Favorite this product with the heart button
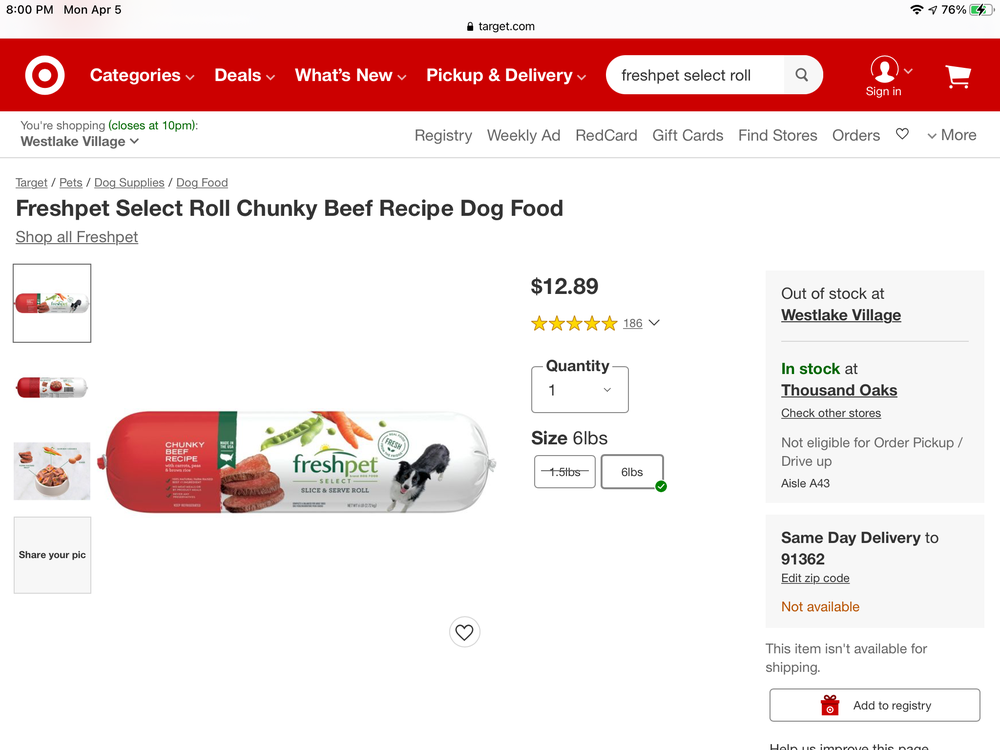 click(x=464, y=632)
